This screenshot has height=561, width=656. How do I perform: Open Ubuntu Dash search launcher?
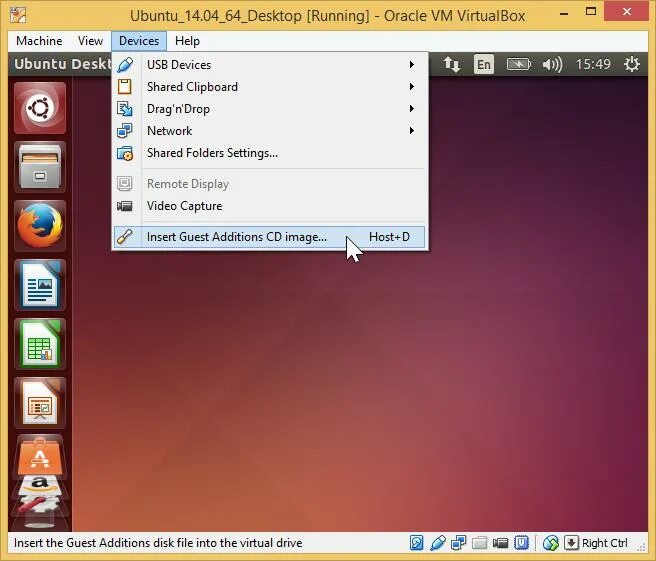pos(40,108)
